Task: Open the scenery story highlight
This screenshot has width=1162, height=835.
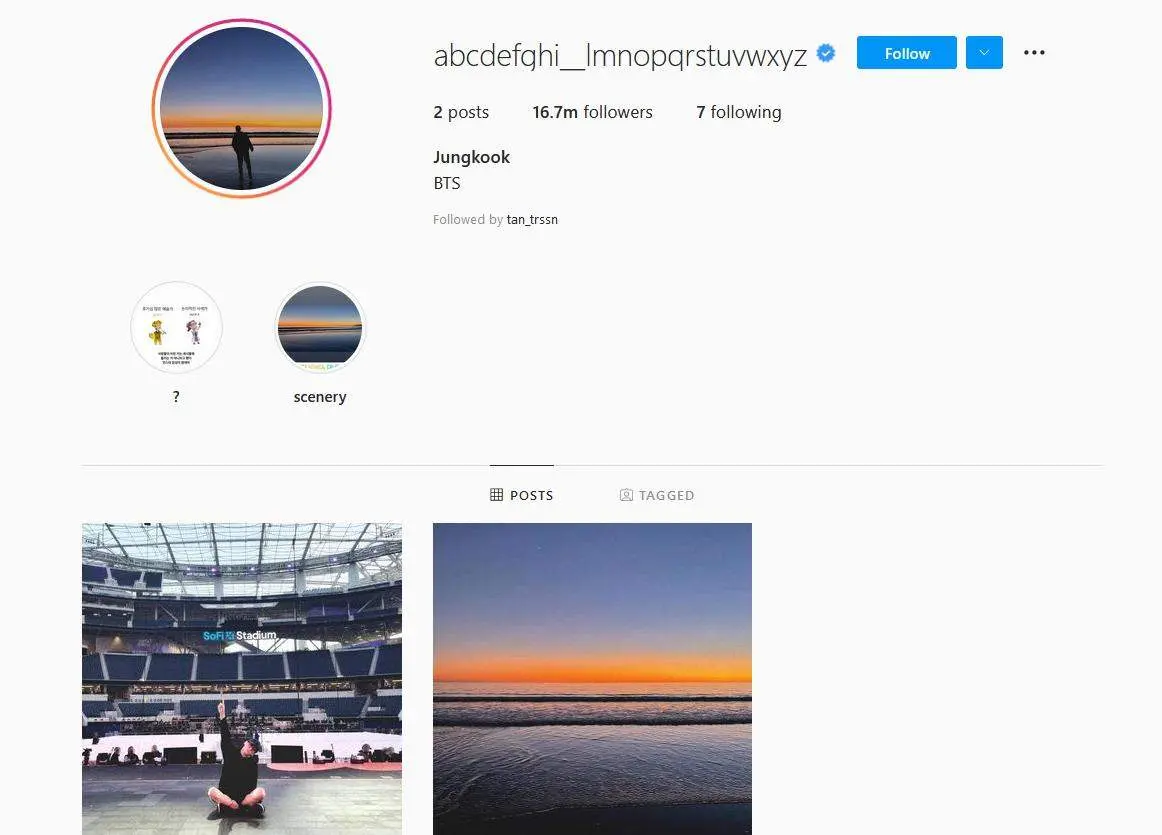Action: [320, 327]
